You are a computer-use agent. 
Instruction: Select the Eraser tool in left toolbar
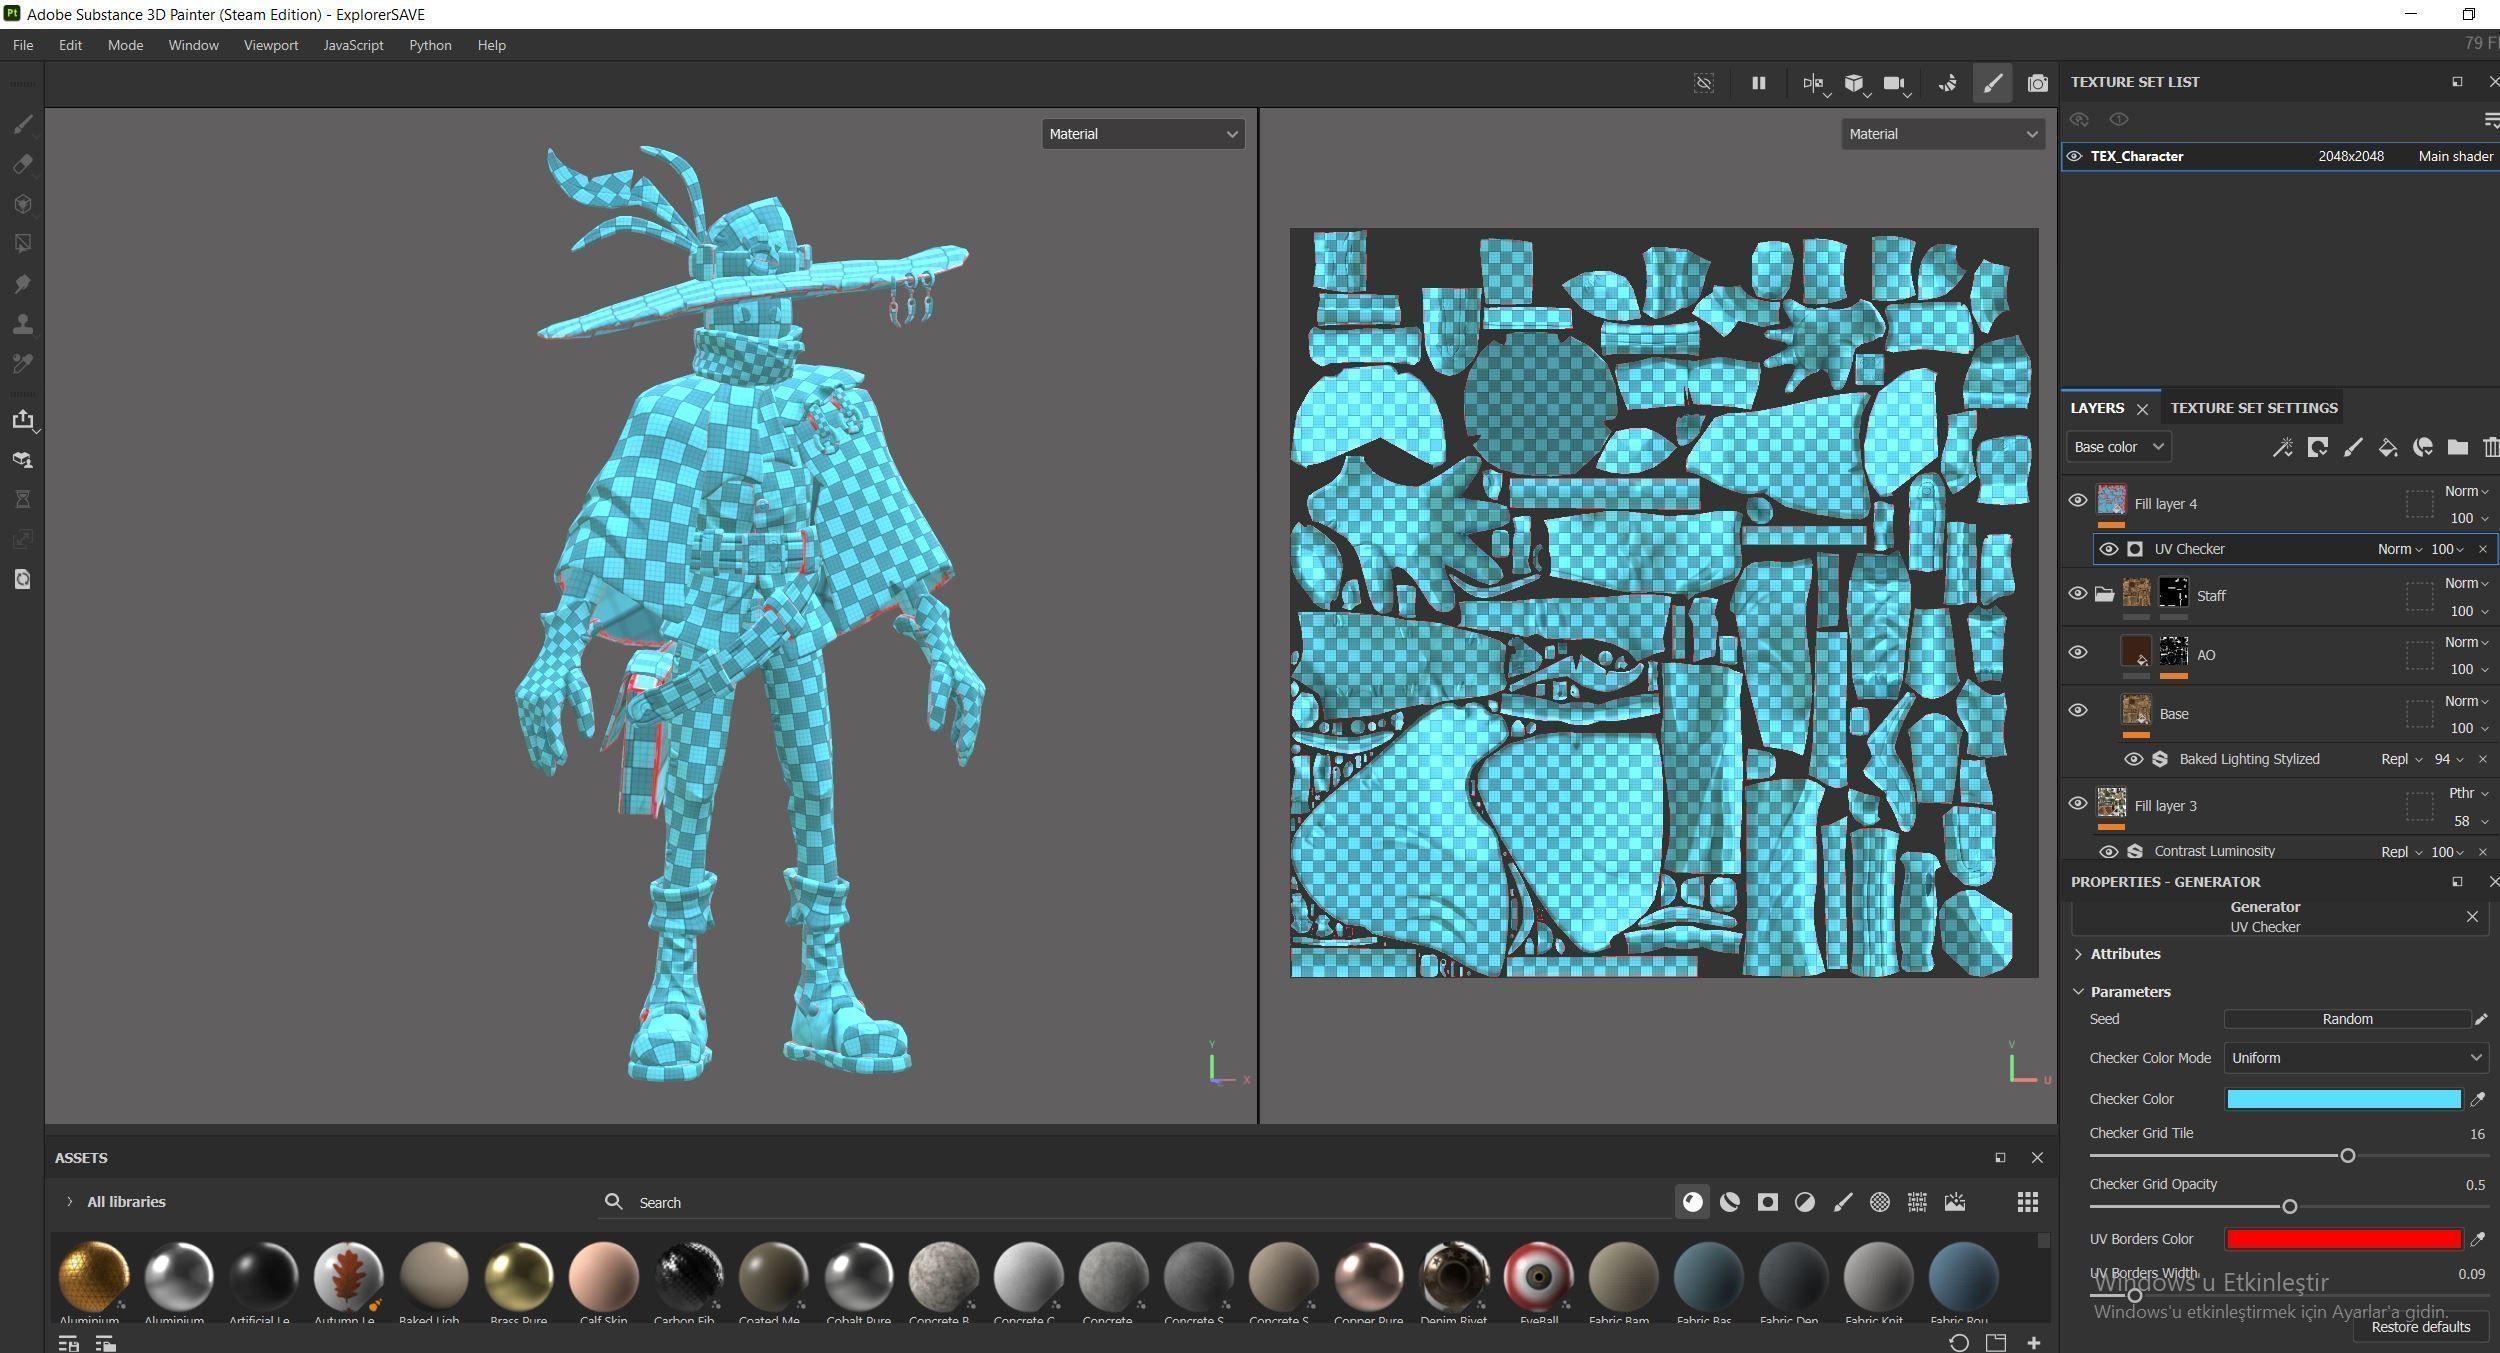pyautogui.click(x=23, y=164)
